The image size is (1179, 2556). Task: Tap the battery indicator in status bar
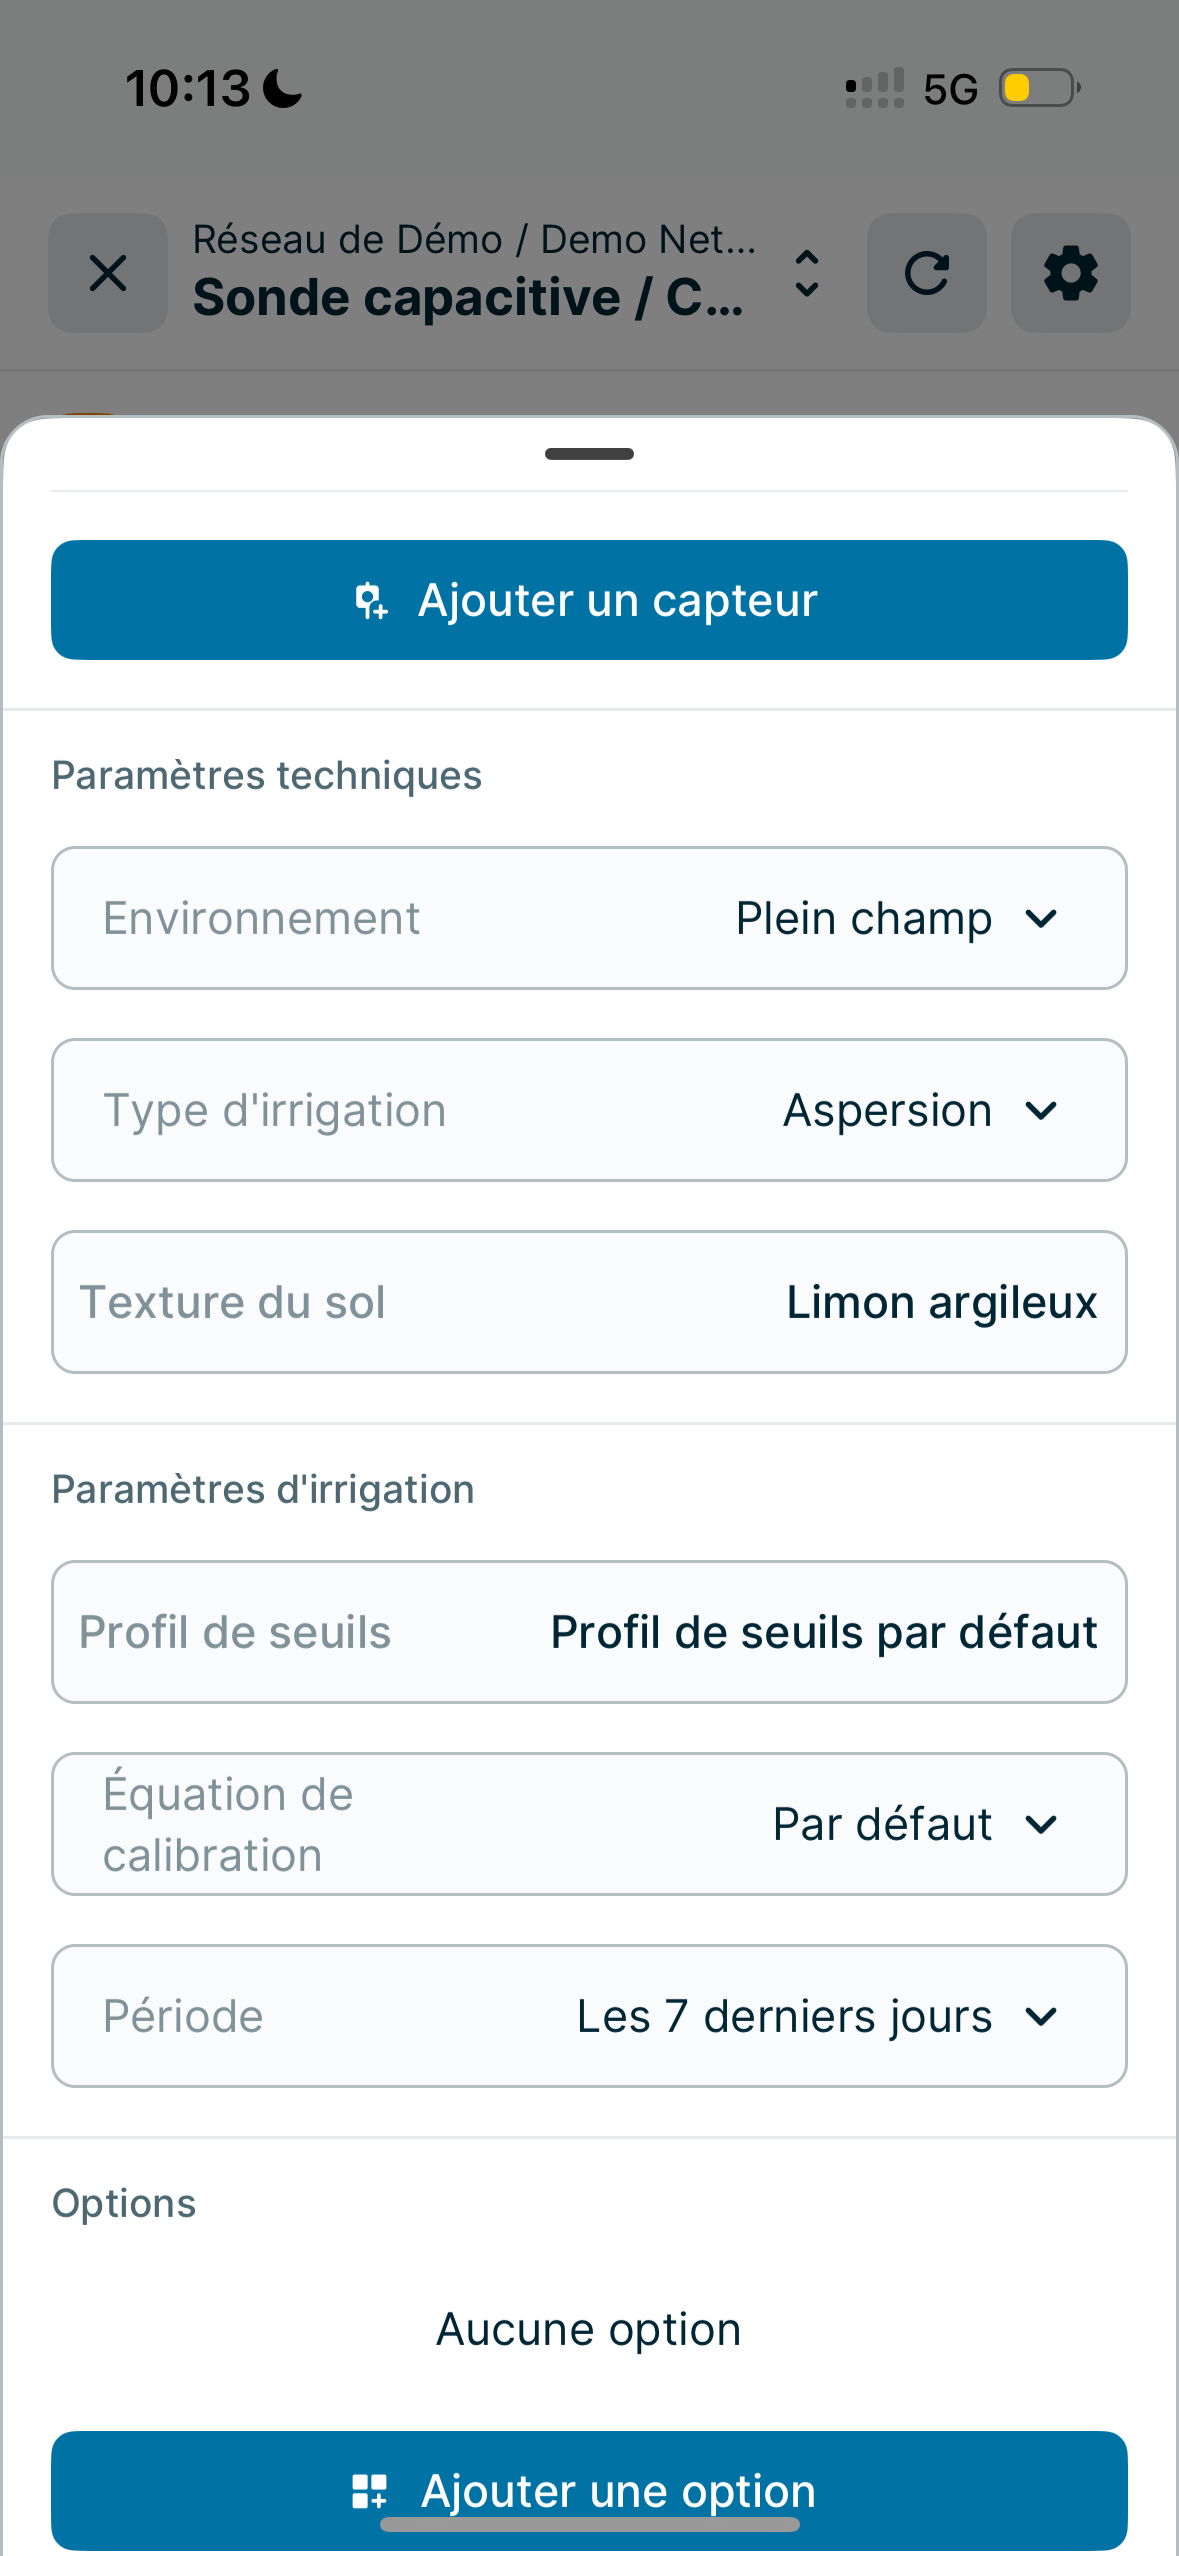click(1040, 88)
